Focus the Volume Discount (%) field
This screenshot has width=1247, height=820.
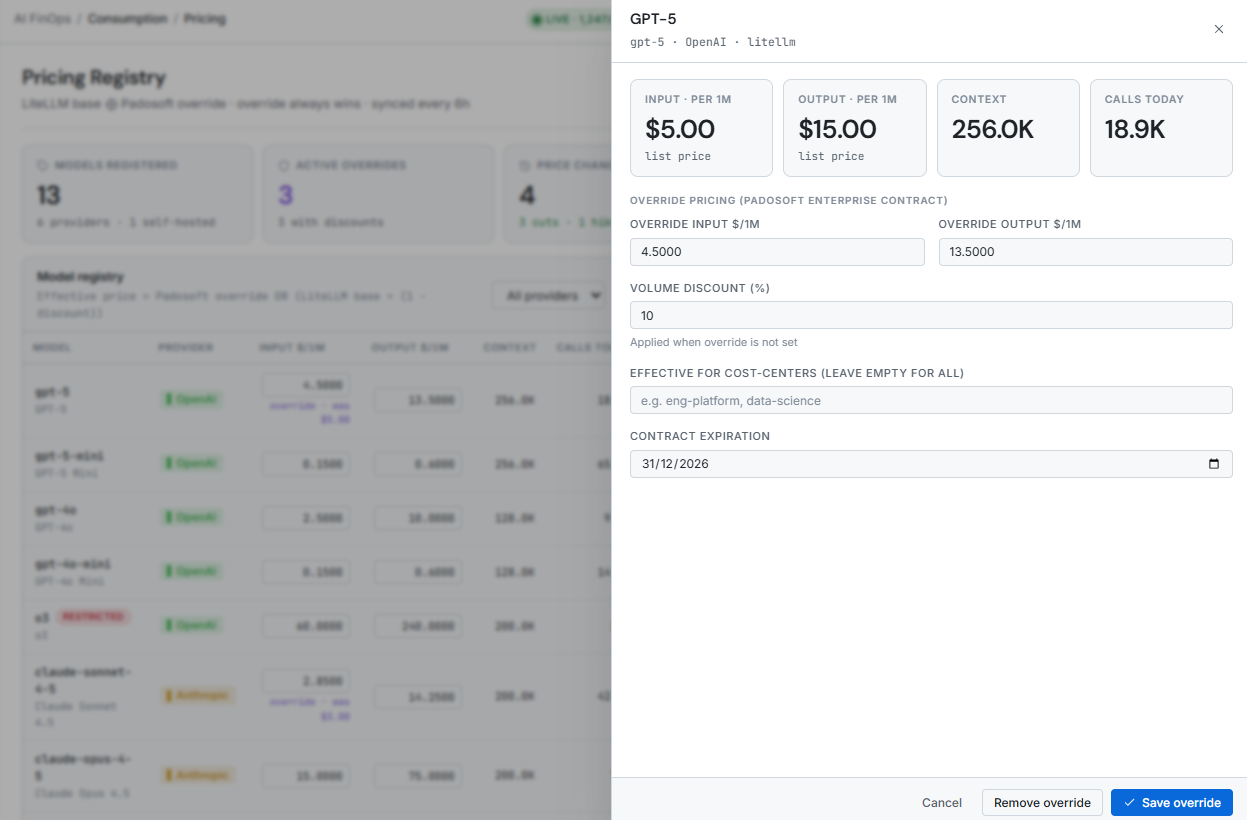pos(931,315)
